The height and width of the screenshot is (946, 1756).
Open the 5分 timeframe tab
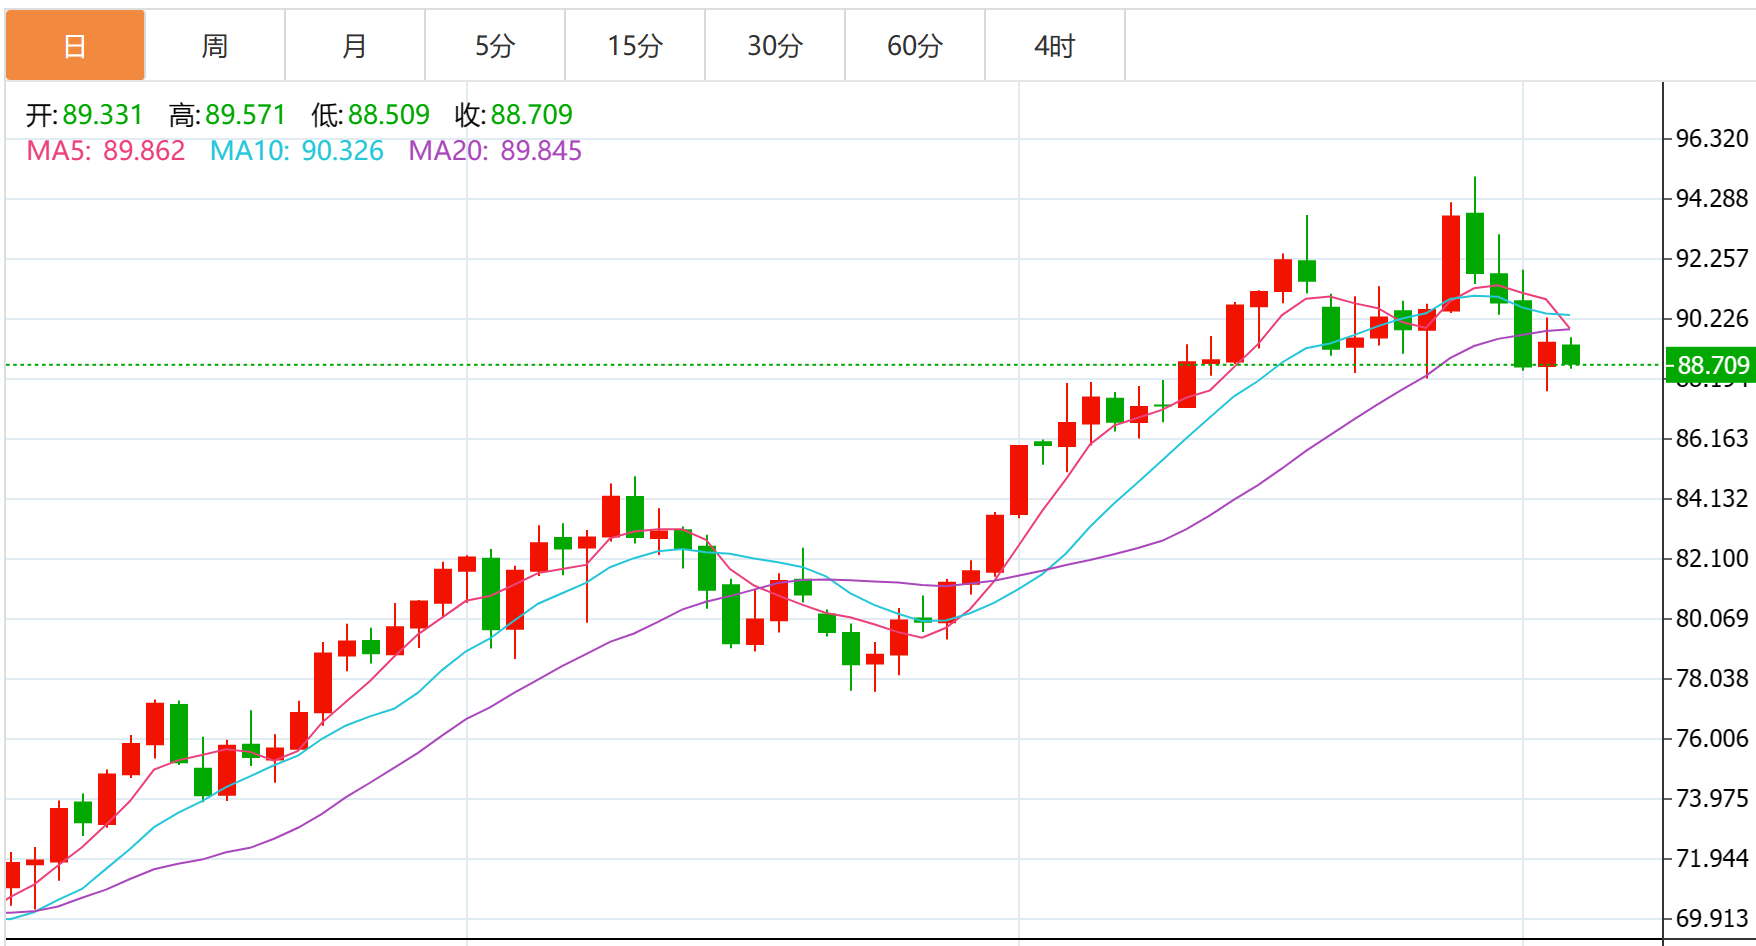pos(495,46)
